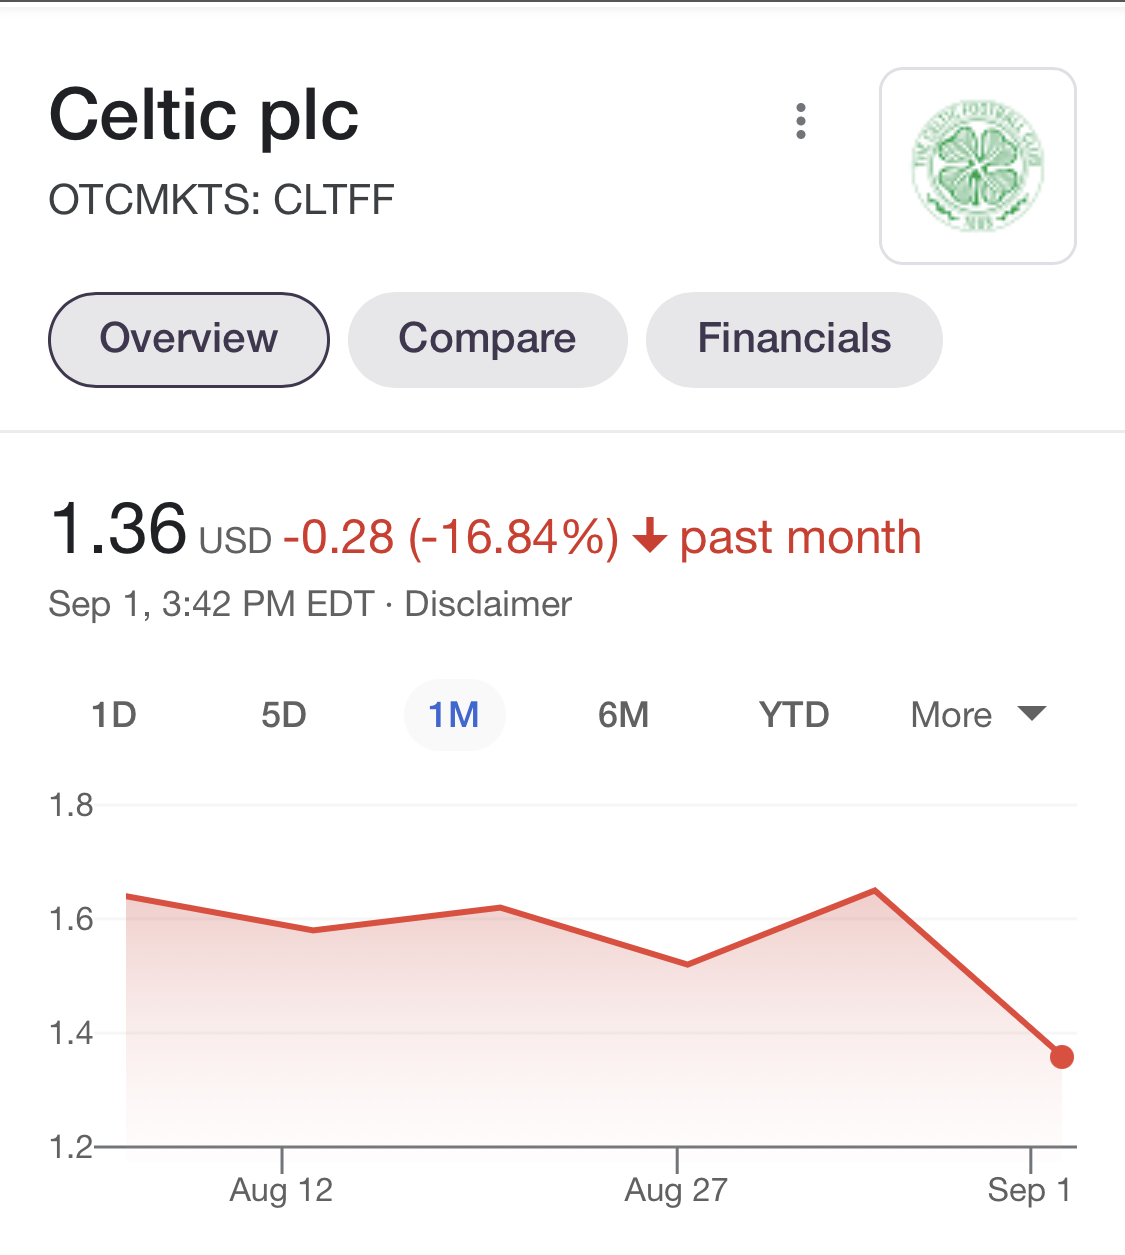Click the dropdown triangle beside More
Viewport: 1125px width, 1255px height.
[x=1031, y=714]
